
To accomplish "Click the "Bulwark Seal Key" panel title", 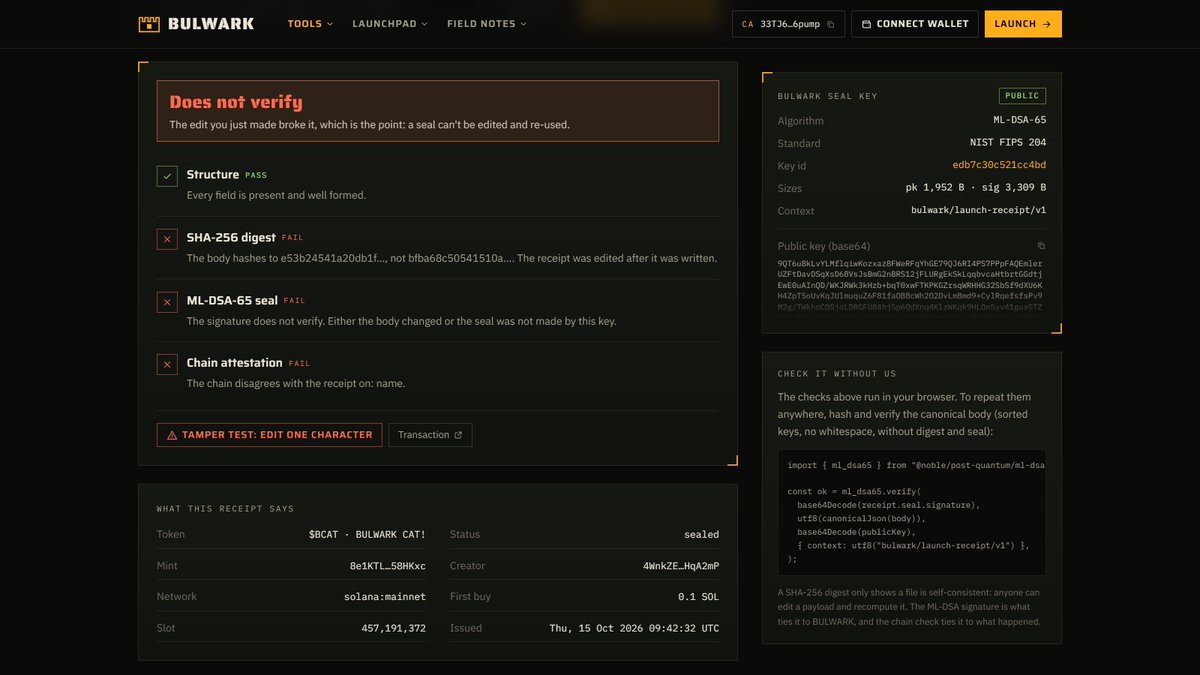I will [x=828, y=96].
